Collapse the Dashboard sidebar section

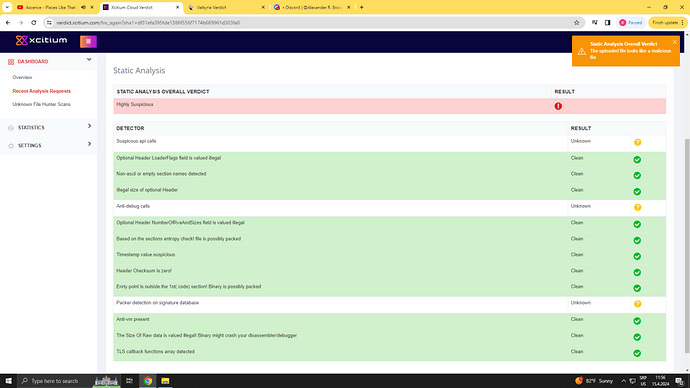pyautogui.click(x=89, y=59)
